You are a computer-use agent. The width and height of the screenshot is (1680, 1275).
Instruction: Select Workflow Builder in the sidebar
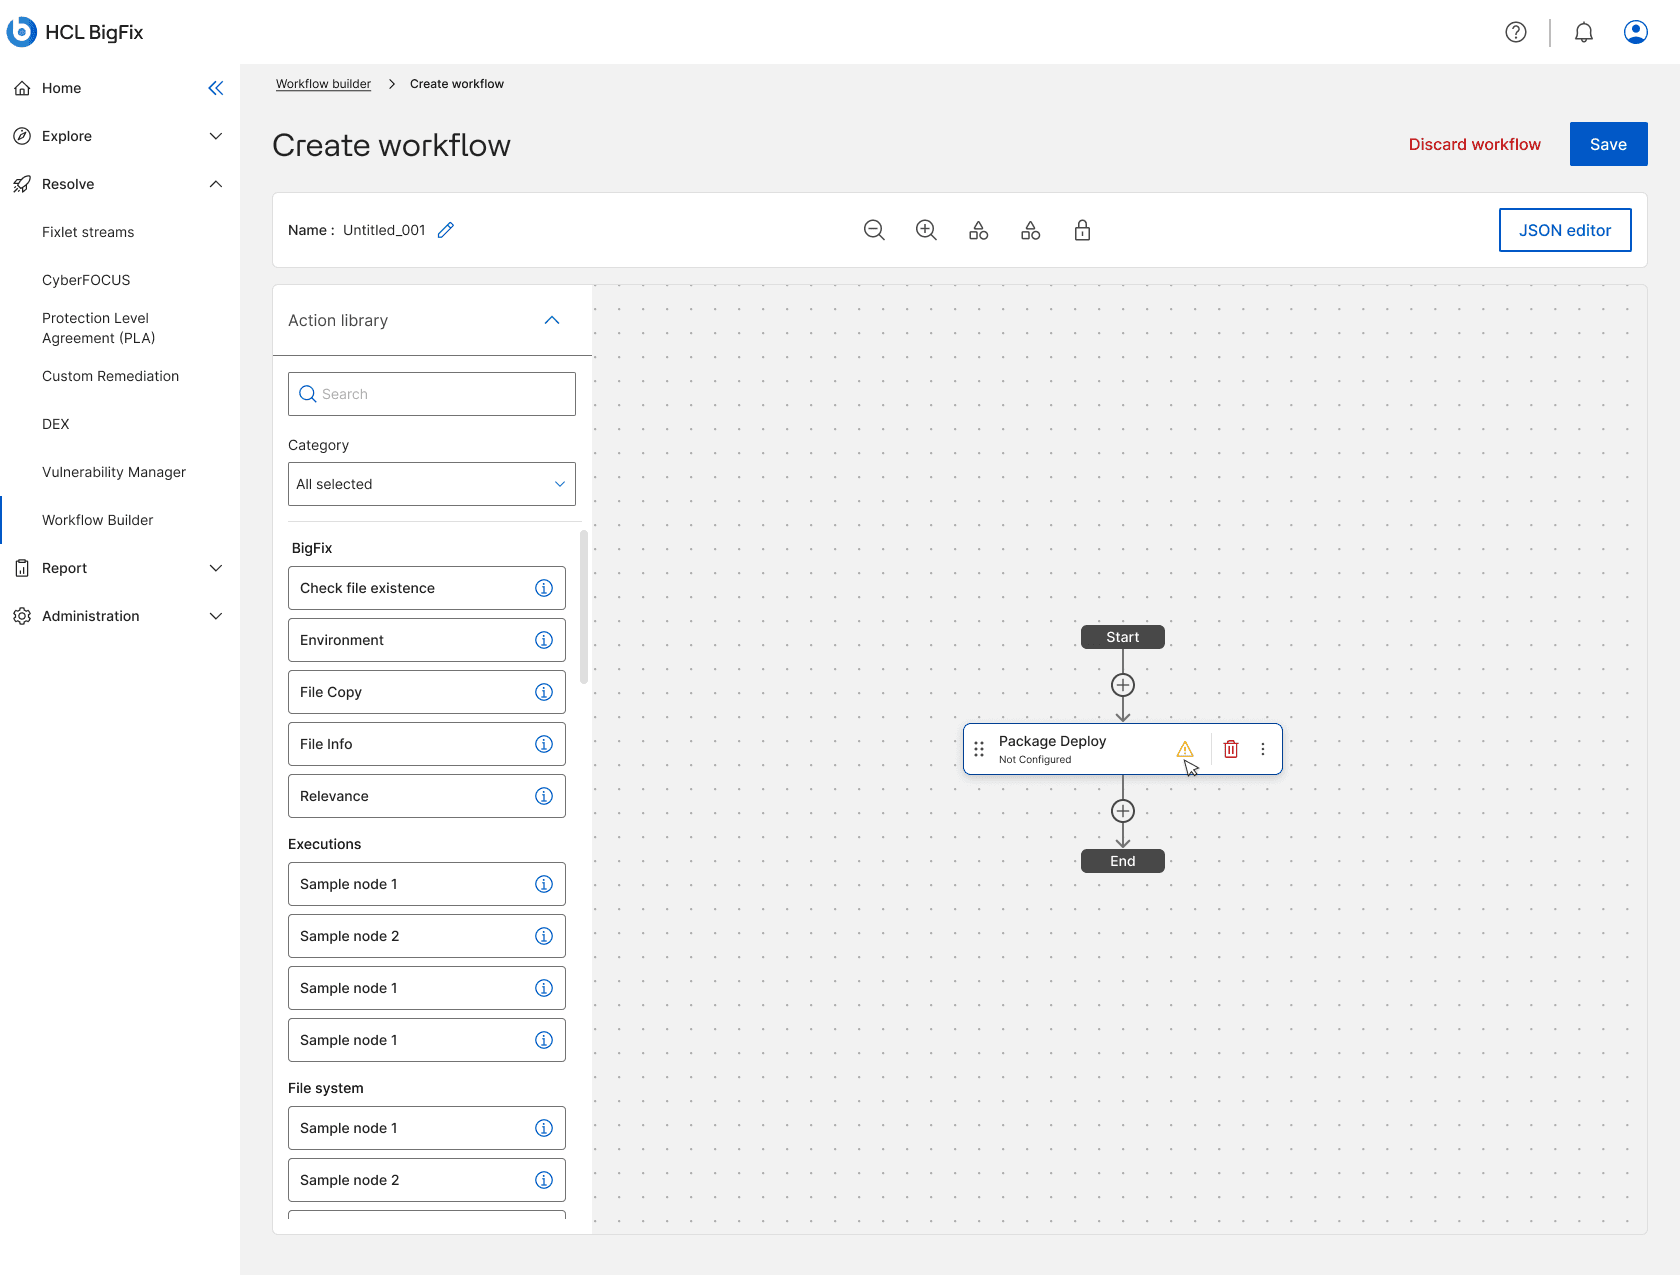tap(98, 520)
